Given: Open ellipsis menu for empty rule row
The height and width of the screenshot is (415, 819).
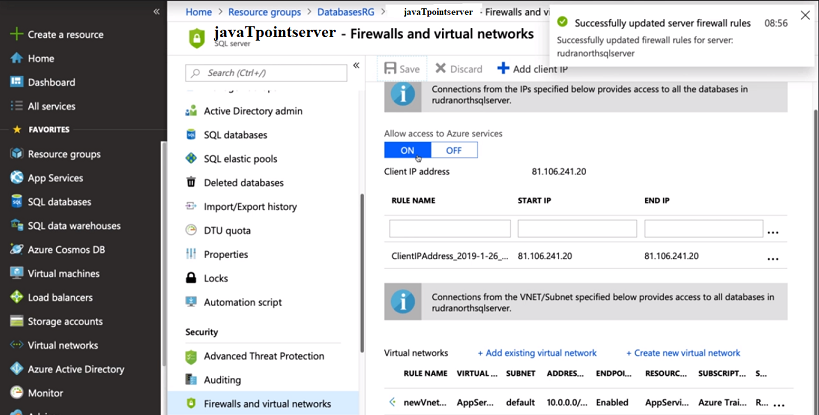Looking at the screenshot, I should (x=773, y=232).
